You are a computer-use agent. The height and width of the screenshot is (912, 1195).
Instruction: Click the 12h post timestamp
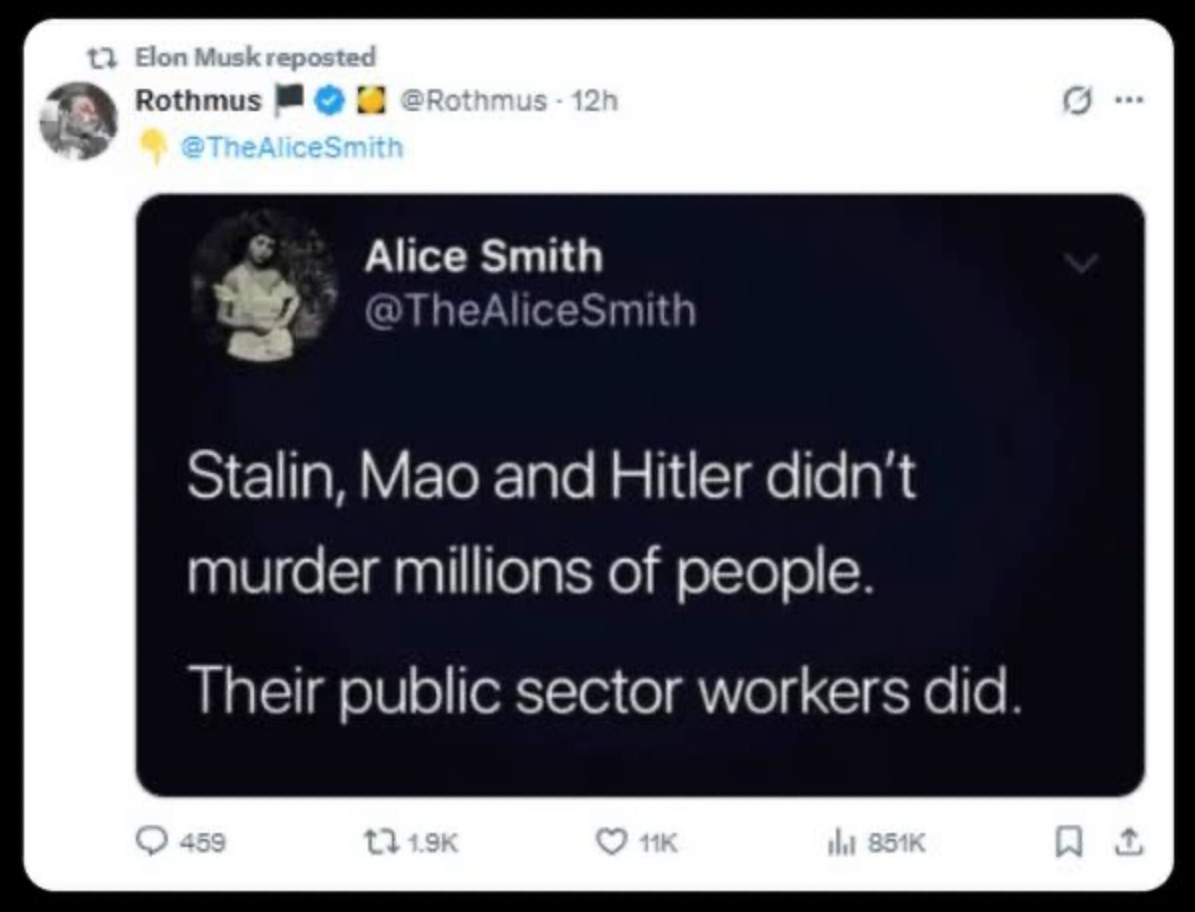[595, 101]
